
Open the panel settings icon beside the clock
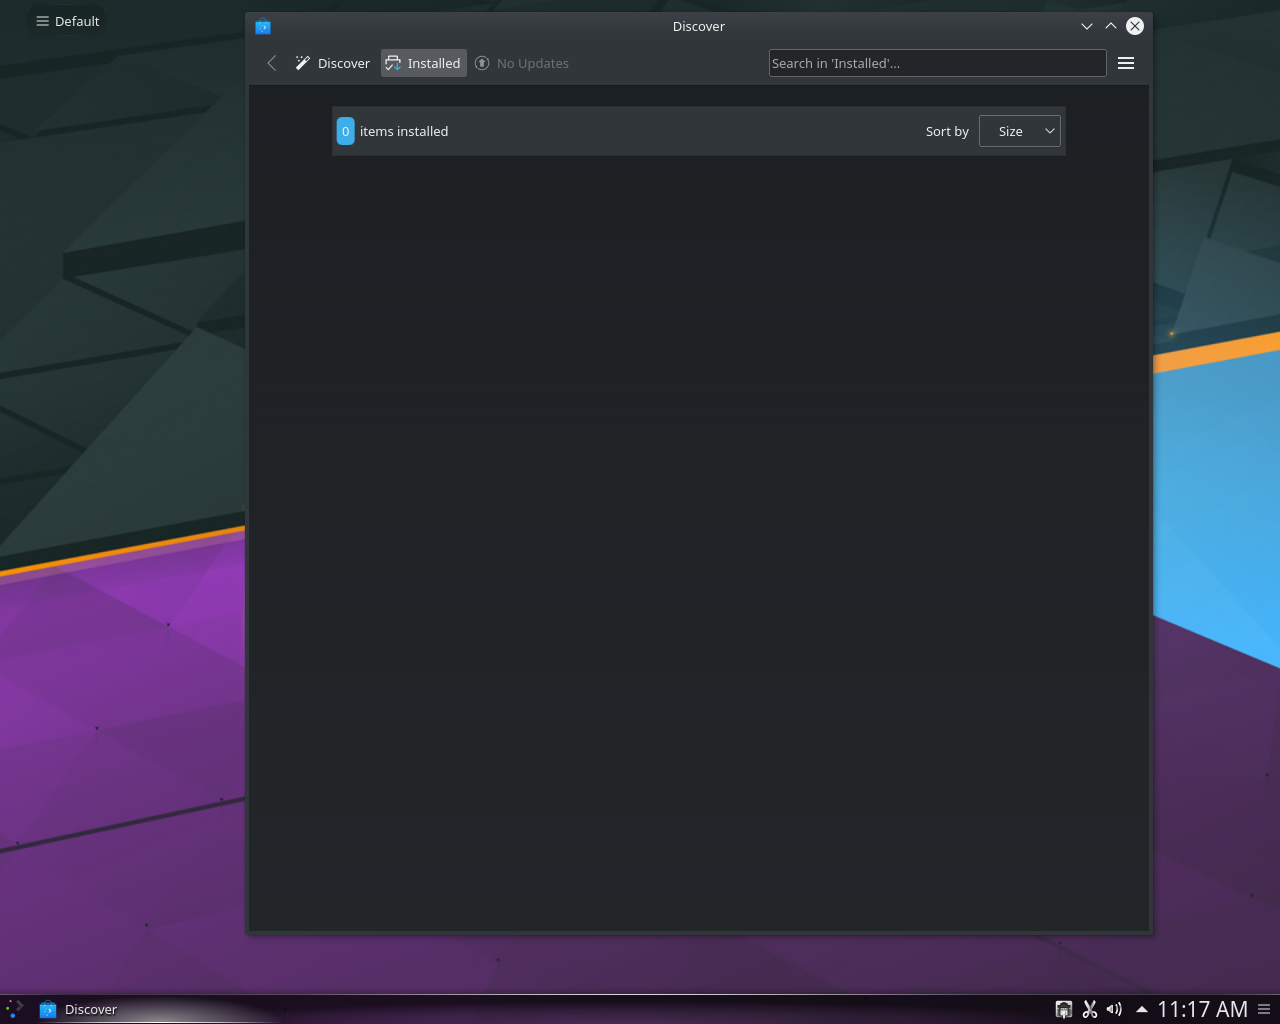[1264, 1010]
